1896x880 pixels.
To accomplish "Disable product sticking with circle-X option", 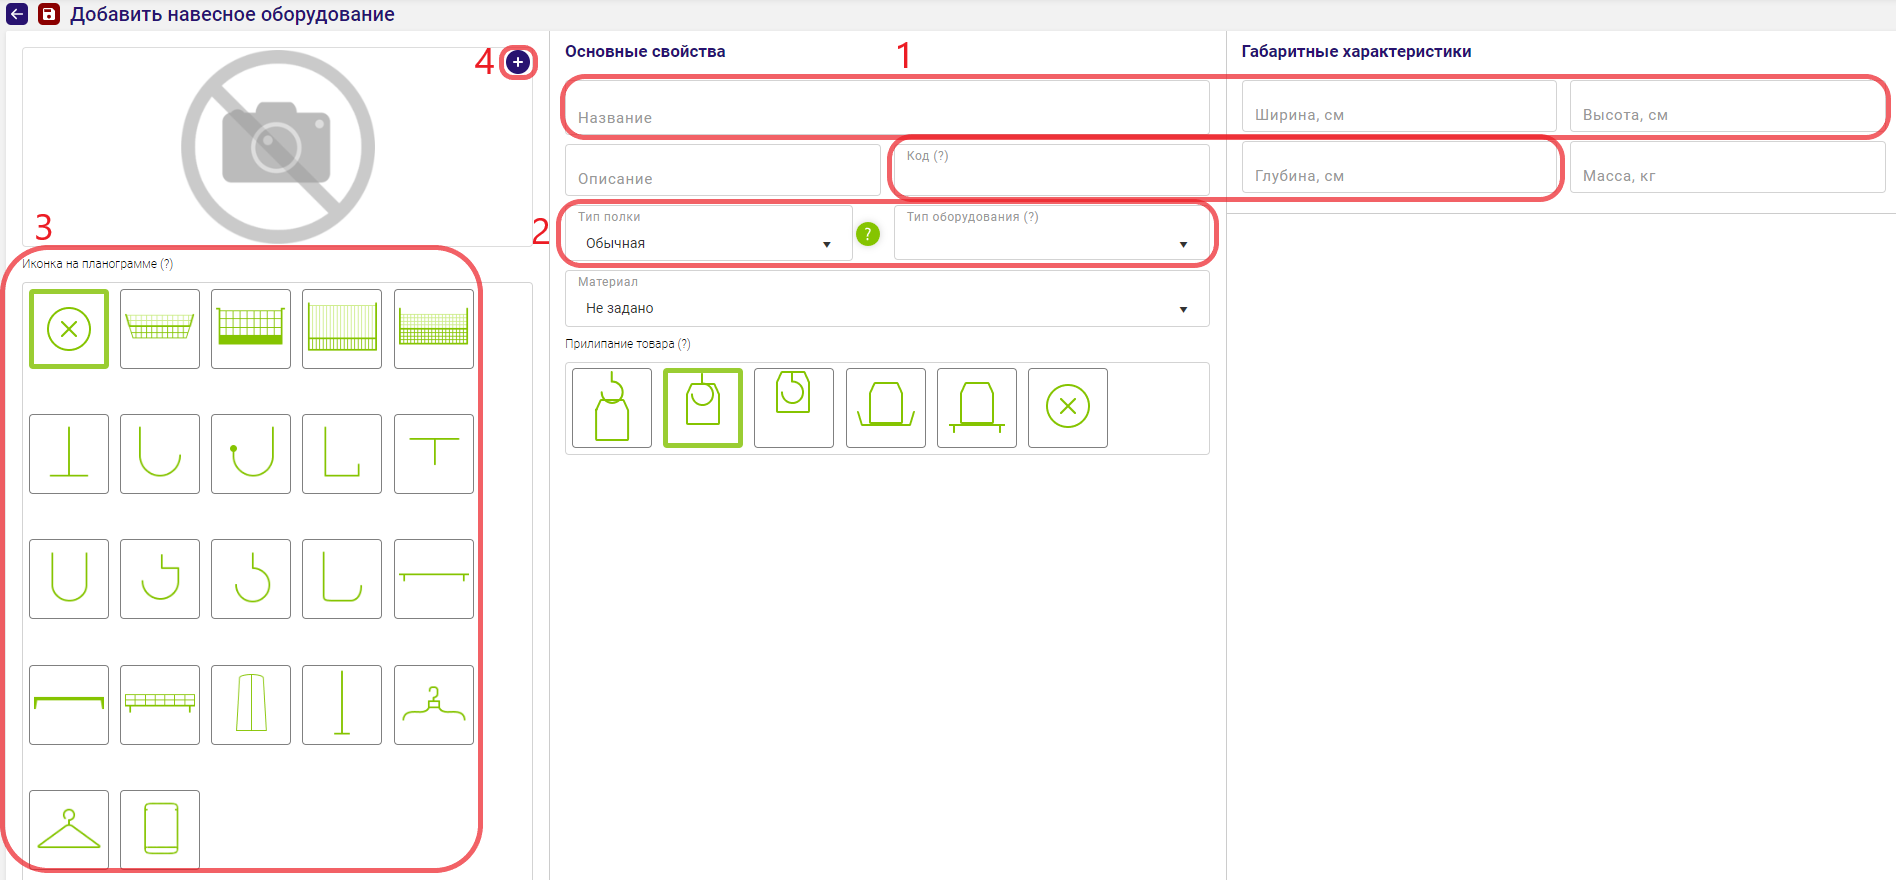I will [1068, 408].
